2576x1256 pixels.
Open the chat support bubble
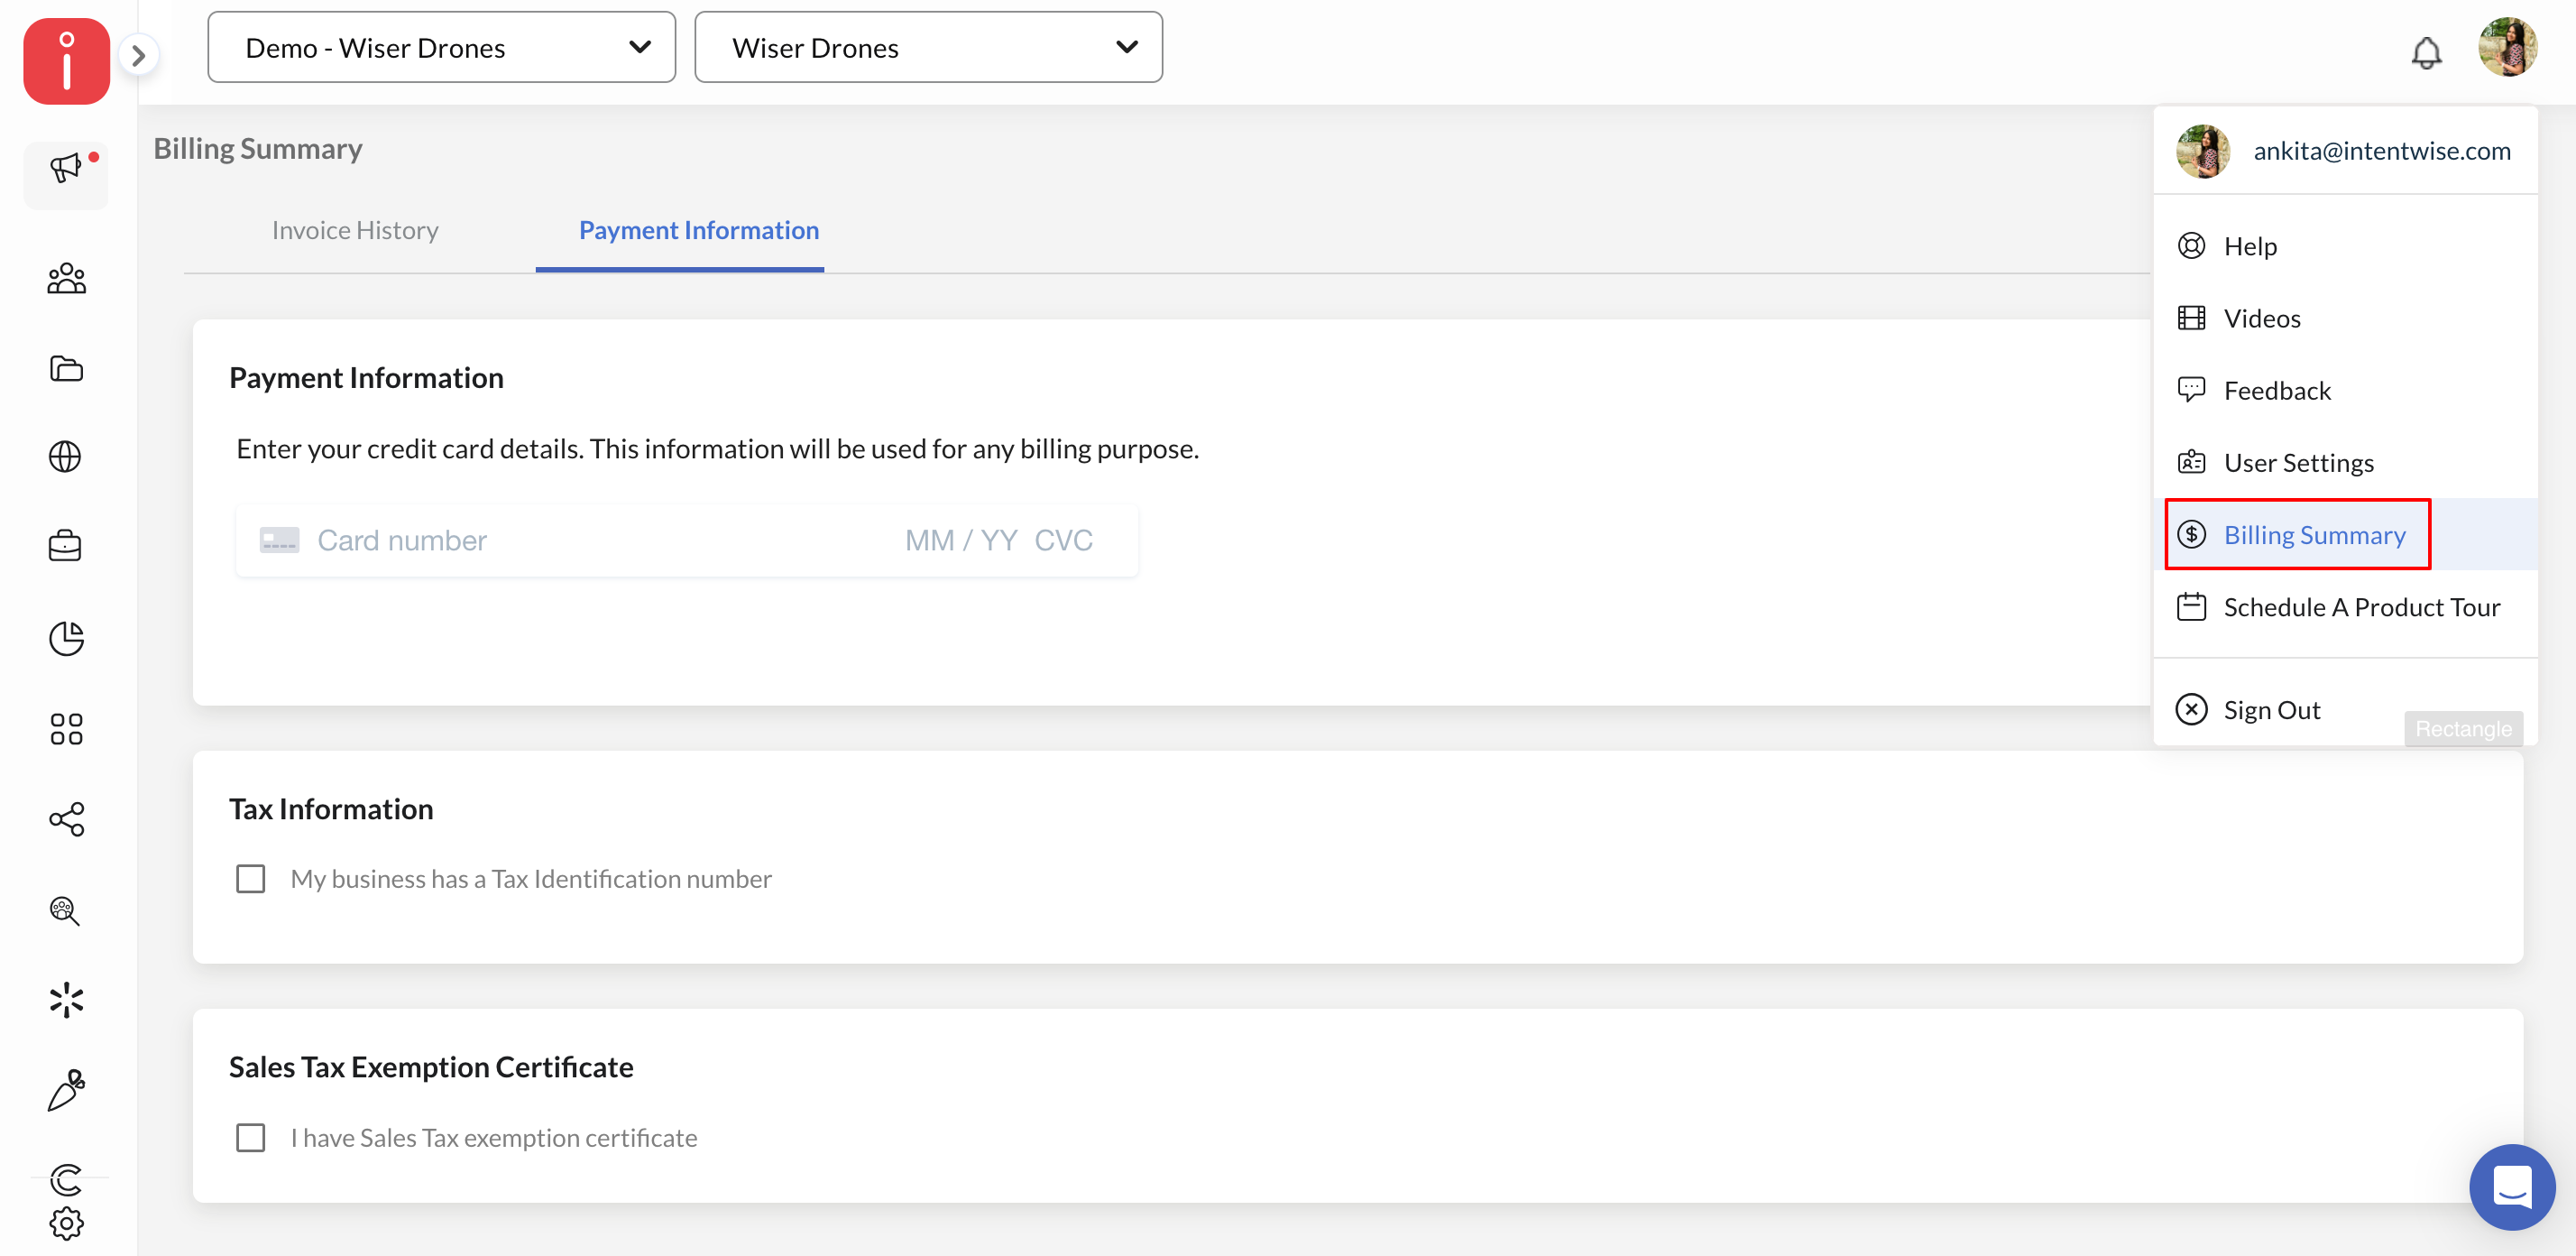[x=2511, y=1187]
